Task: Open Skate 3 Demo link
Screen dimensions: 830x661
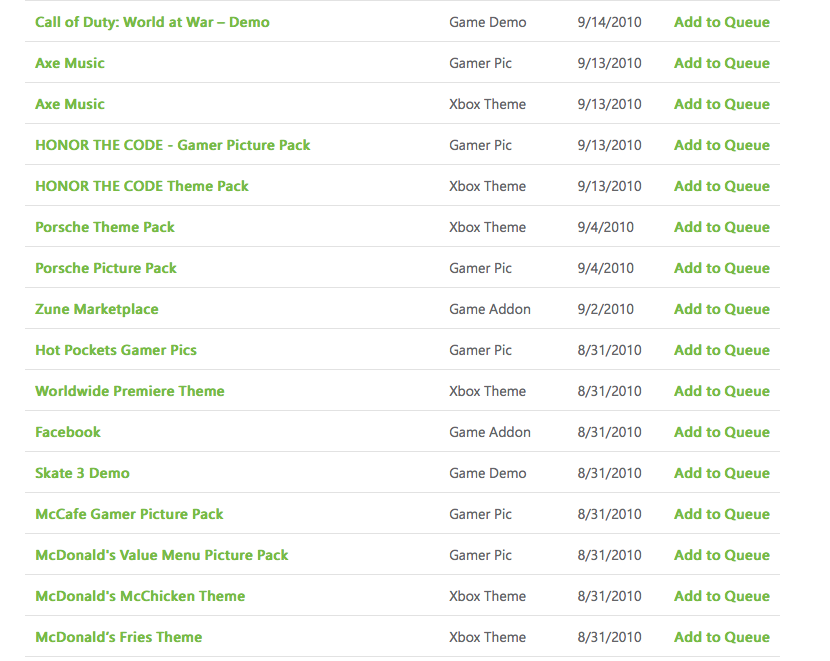Action: click(x=82, y=473)
